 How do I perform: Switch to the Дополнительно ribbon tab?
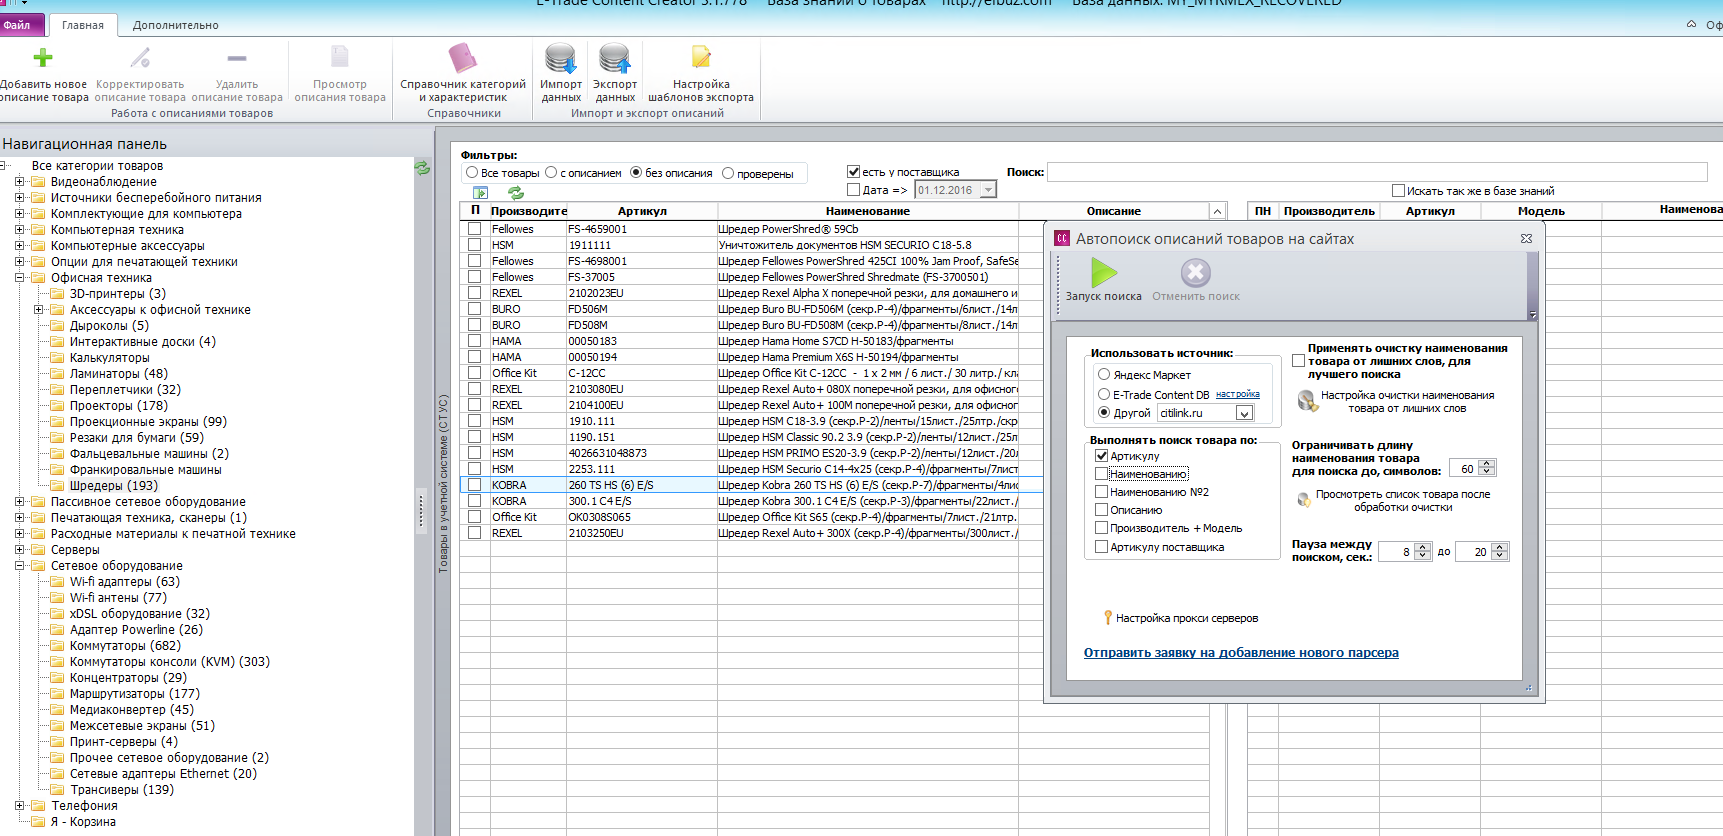click(176, 25)
